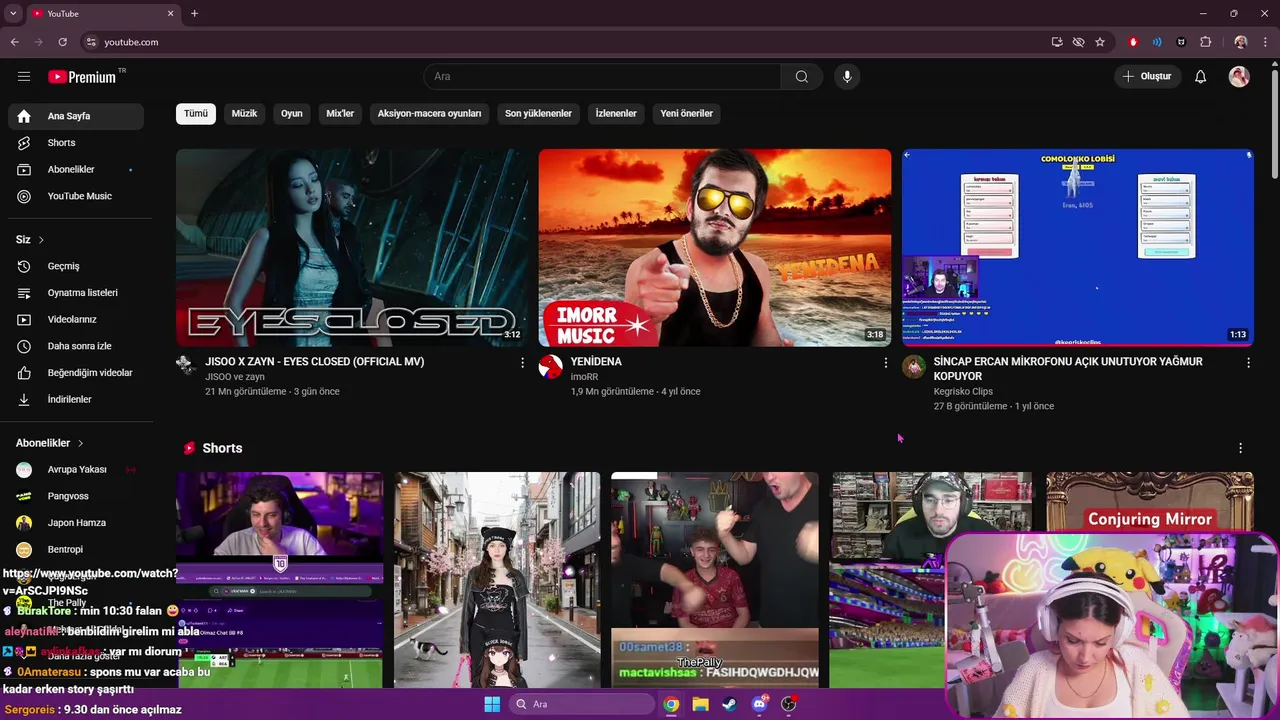Image resolution: width=1280 pixels, height=720 pixels.
Task: Select the Oyun filter chip
Action: pyautogui.click(x=292, y=114)
